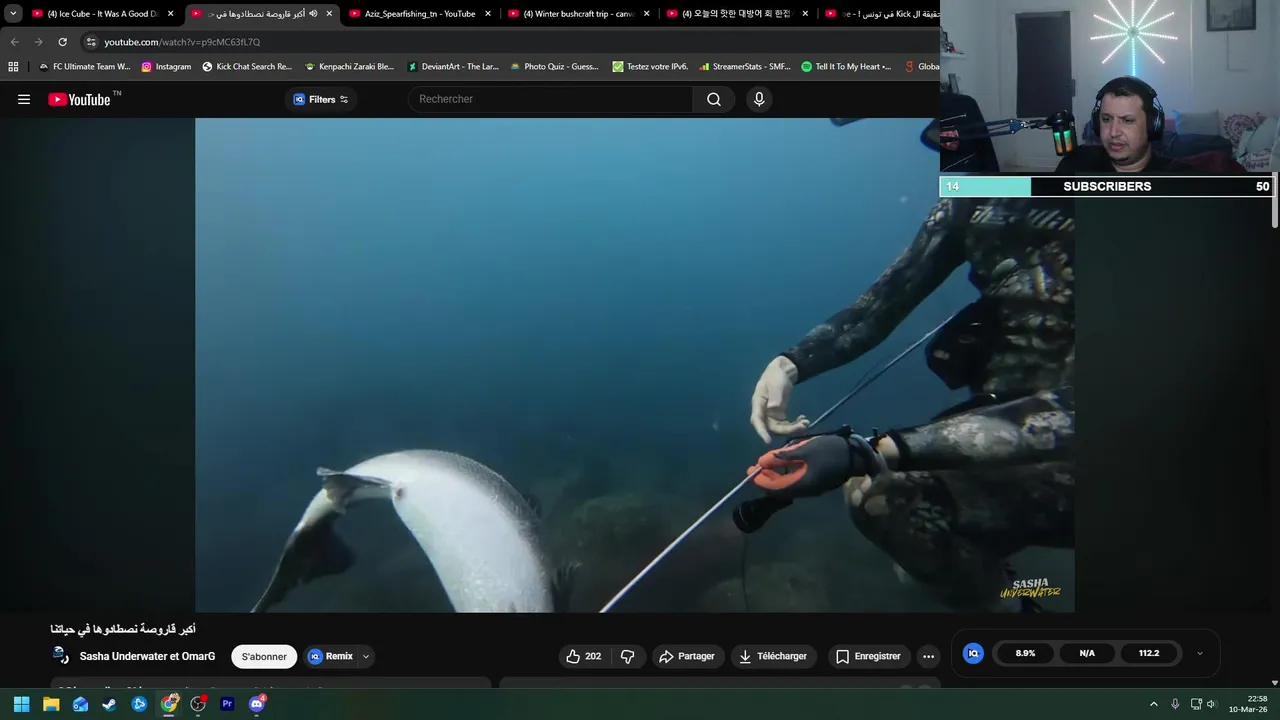The height and width of the screenshot is (720, 1280).
Task: Open the Tell It To My Heart bookmark
Action: point(846,67)
